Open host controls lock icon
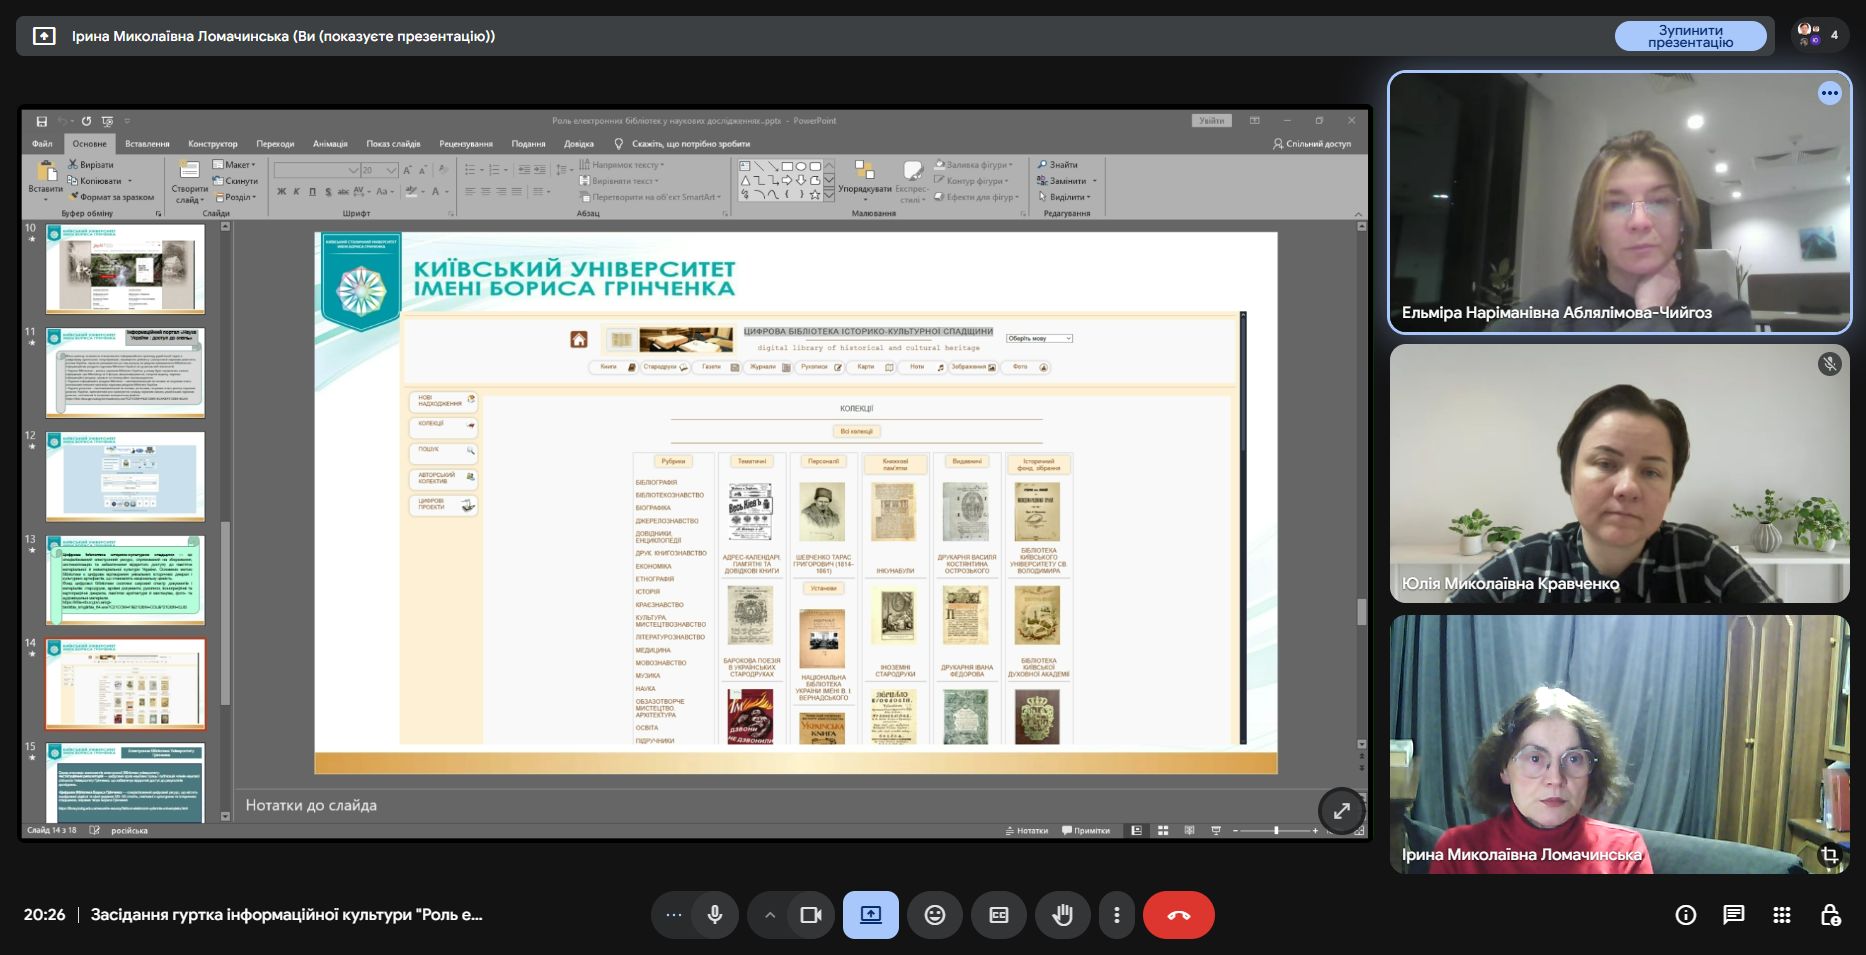Viewport: 1866px width, 955px height. coord(1829,915)
